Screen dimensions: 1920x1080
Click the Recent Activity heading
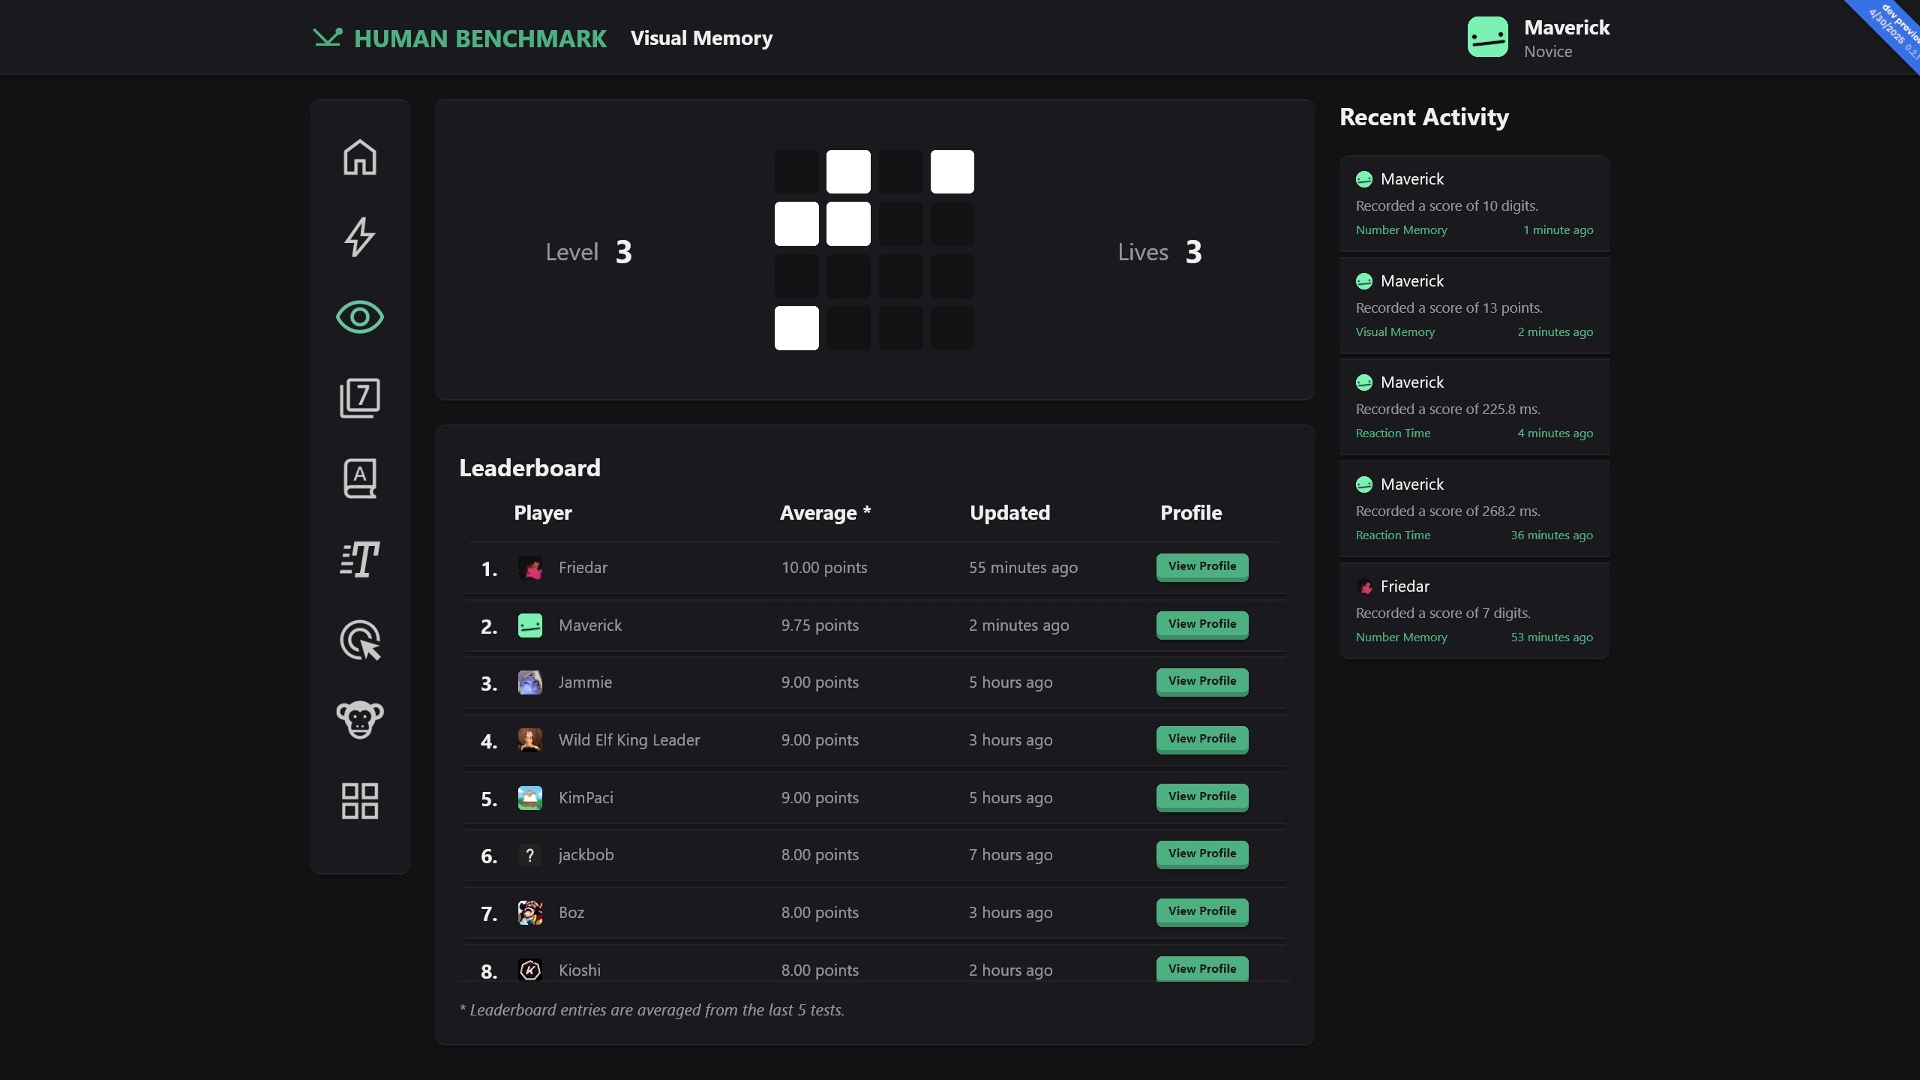1424,117
